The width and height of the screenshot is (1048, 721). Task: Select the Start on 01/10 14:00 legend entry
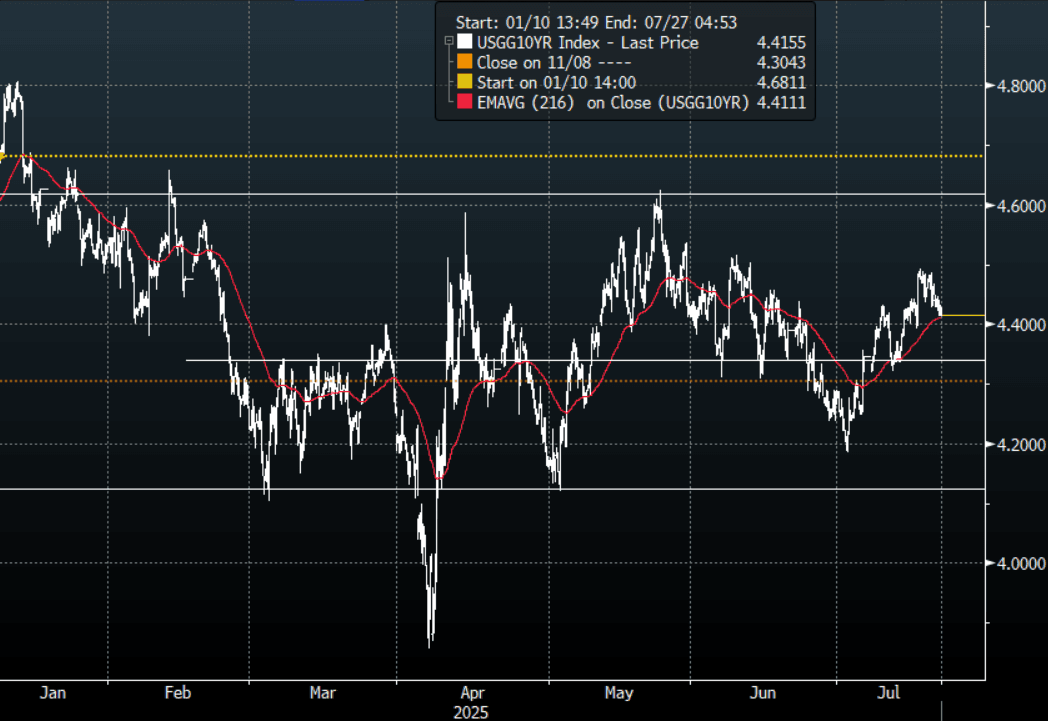[x=570, y=83]
